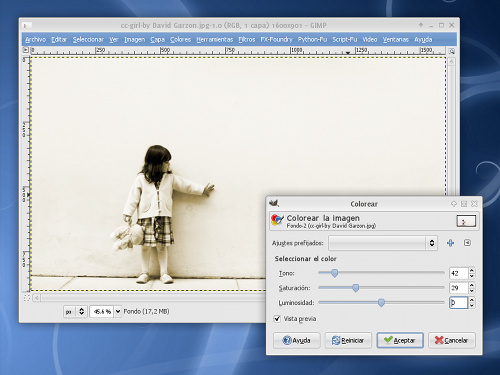This screenshot has width=500, height=375.
Task: Click the GIMP window menu icon in titlebar
Action: tap(27, 25)
